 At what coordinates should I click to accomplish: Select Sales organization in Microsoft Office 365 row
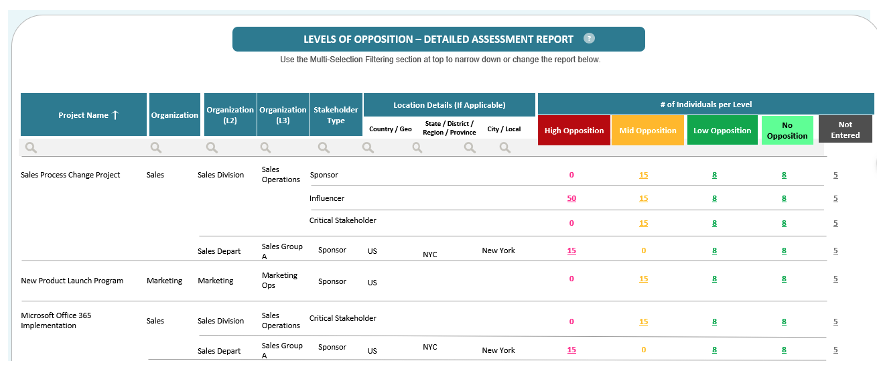click(155, 321)
